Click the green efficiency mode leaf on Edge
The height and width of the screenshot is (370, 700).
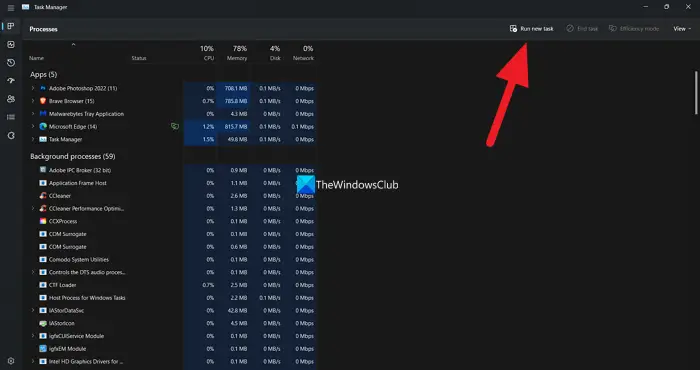[175, 127]
